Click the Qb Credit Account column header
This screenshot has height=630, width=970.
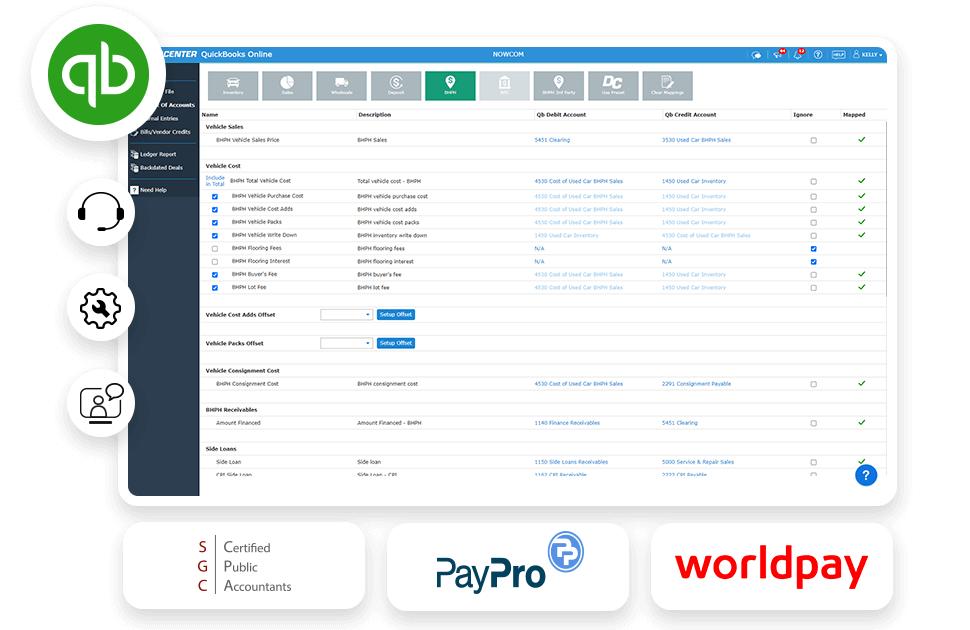[x=690, y=115]
